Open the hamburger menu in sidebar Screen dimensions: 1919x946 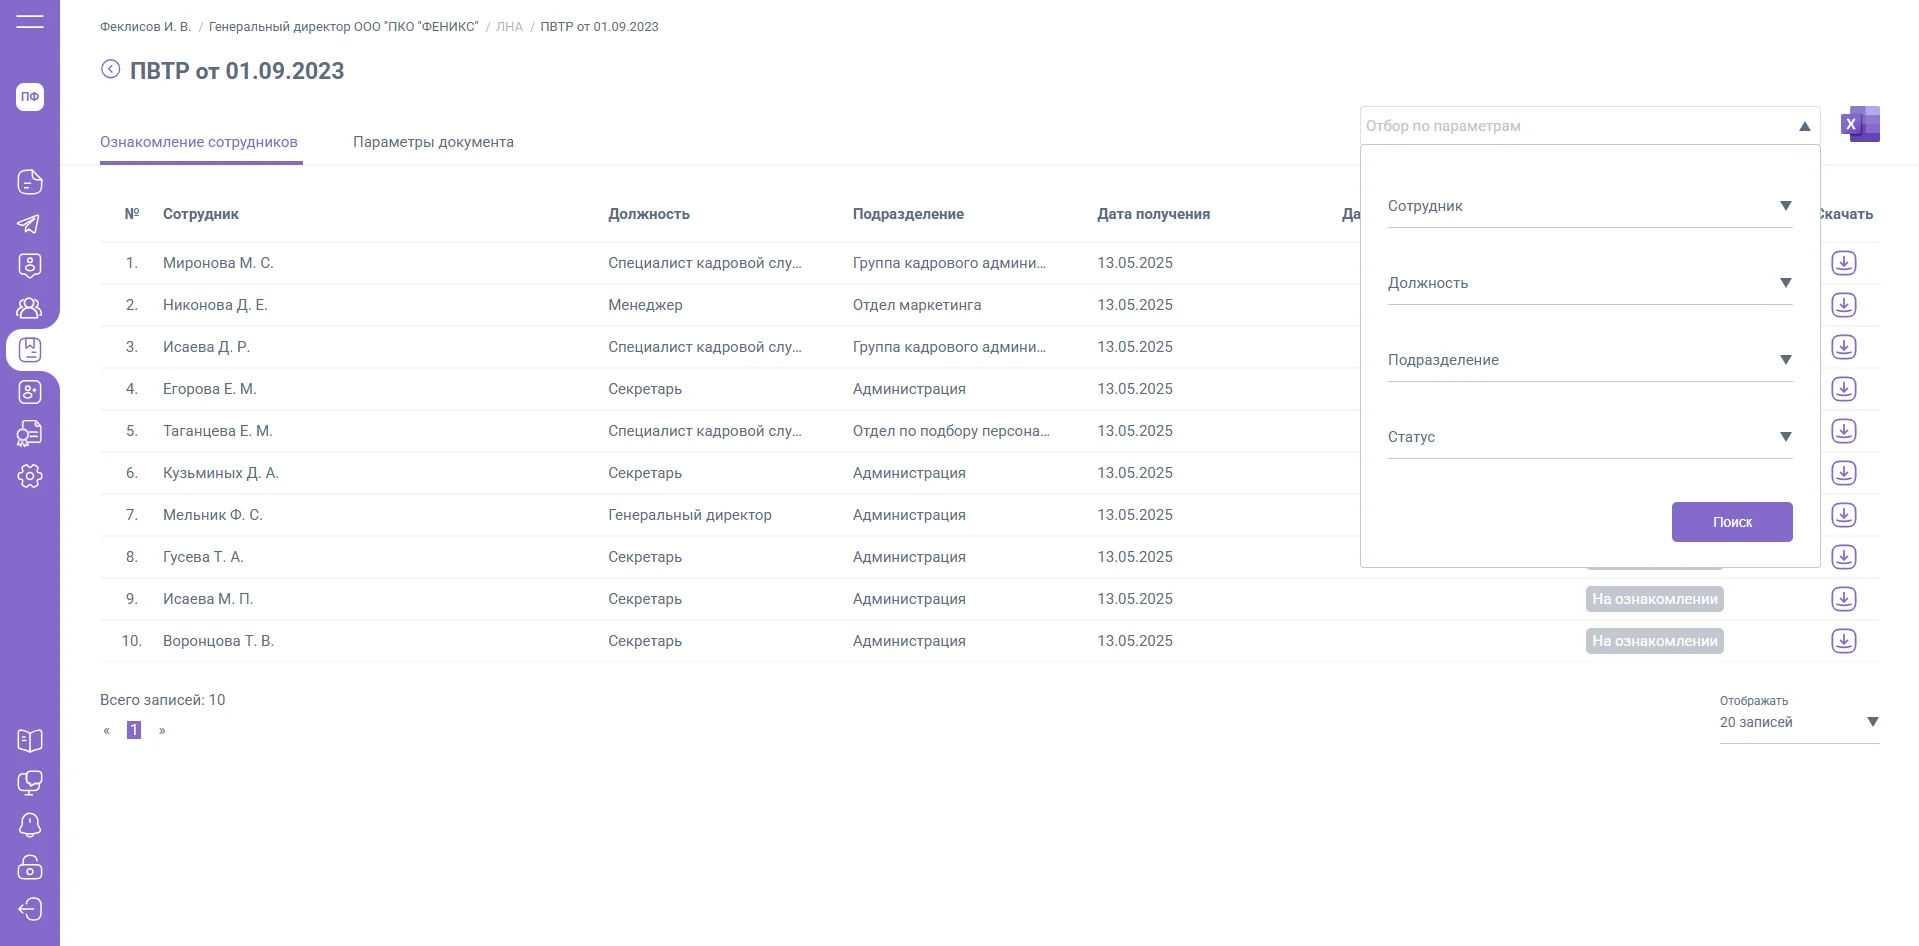coord(30,21)
